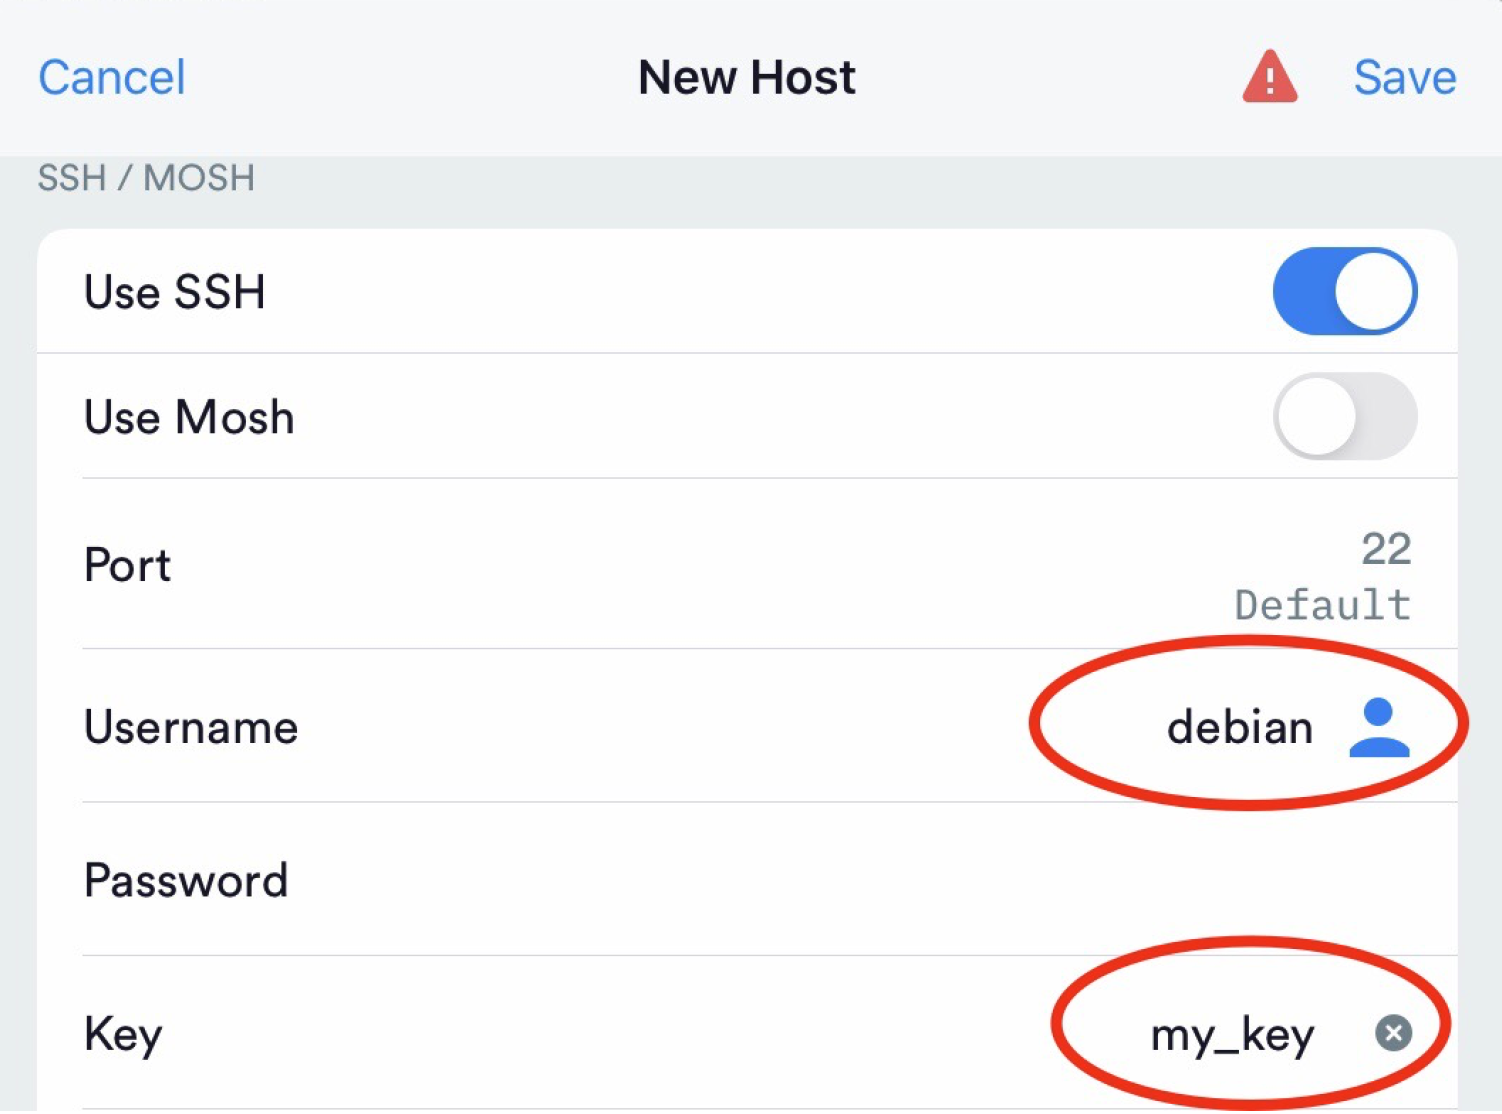1502x1114 pixels.
Task: Tap the SSH / MOSH section header
Action: pyautogui.click(x=146, y=178)
